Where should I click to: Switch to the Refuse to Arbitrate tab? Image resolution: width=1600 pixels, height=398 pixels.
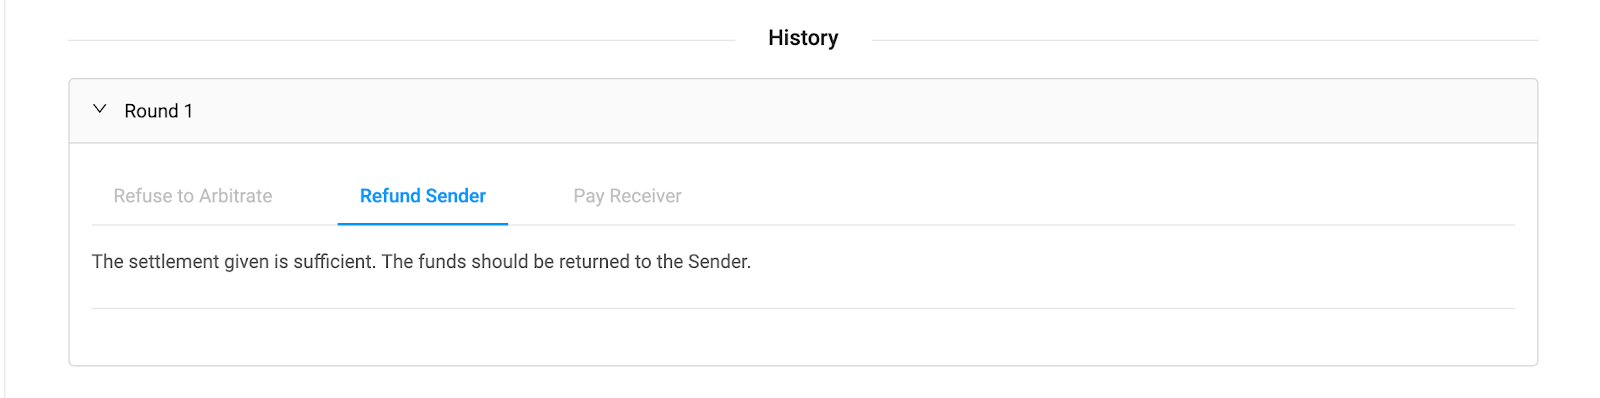[193, 196]
